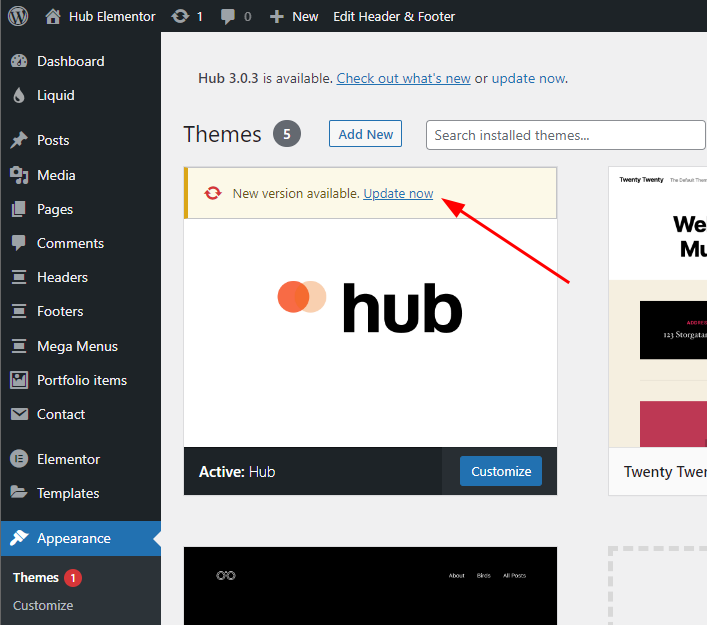The height and width of the screenshot is (625, 707).
Task: Click the Portfolio items icon
Action: click(19, 380)
